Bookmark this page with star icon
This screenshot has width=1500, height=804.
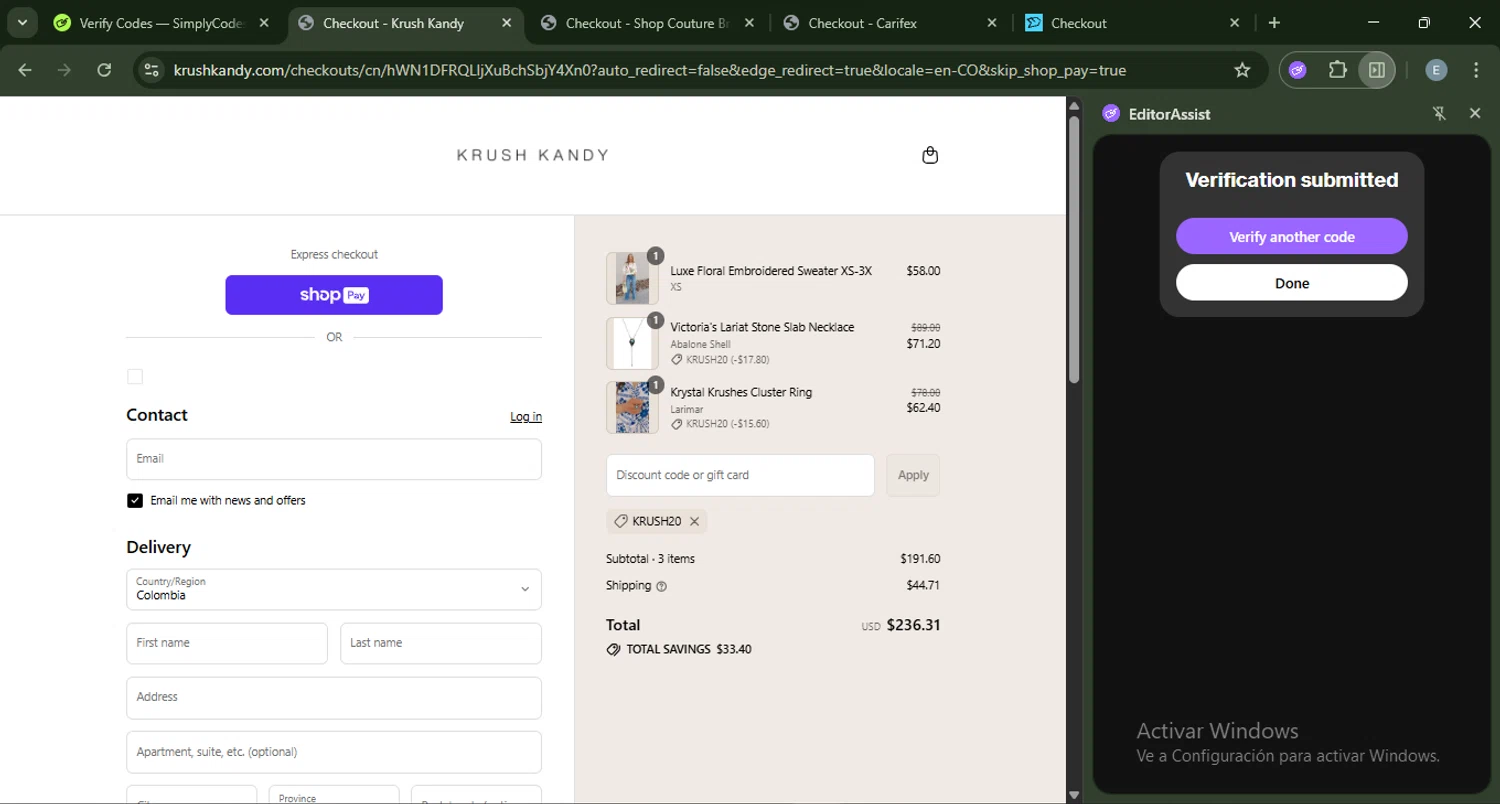click(x=1242, y=70)
